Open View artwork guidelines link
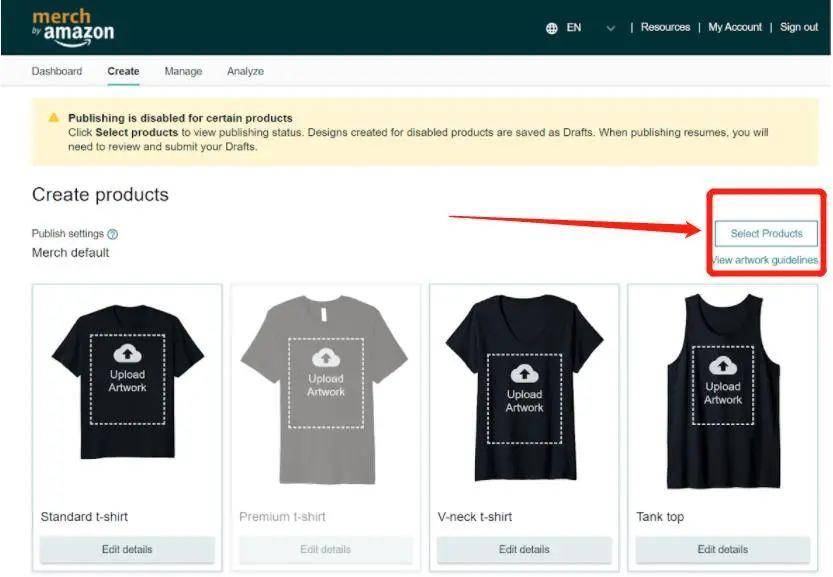This screenshot has width=833, height=577. coord(765,260)
